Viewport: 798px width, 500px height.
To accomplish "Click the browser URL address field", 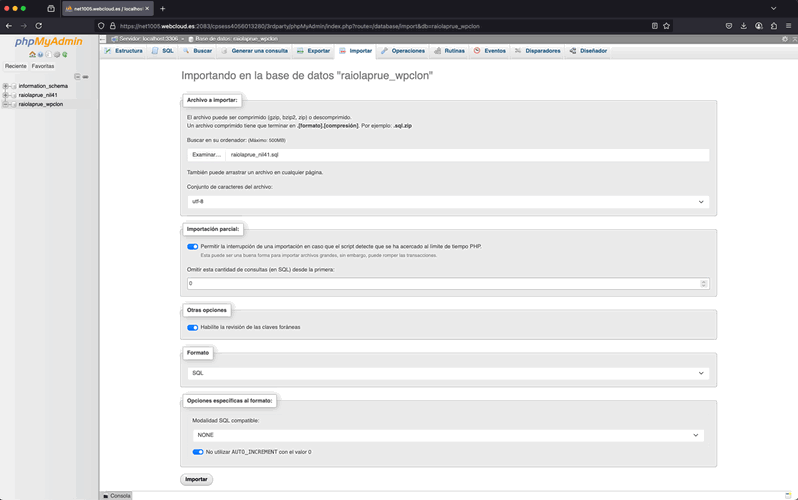I will [x=382, y=26].
